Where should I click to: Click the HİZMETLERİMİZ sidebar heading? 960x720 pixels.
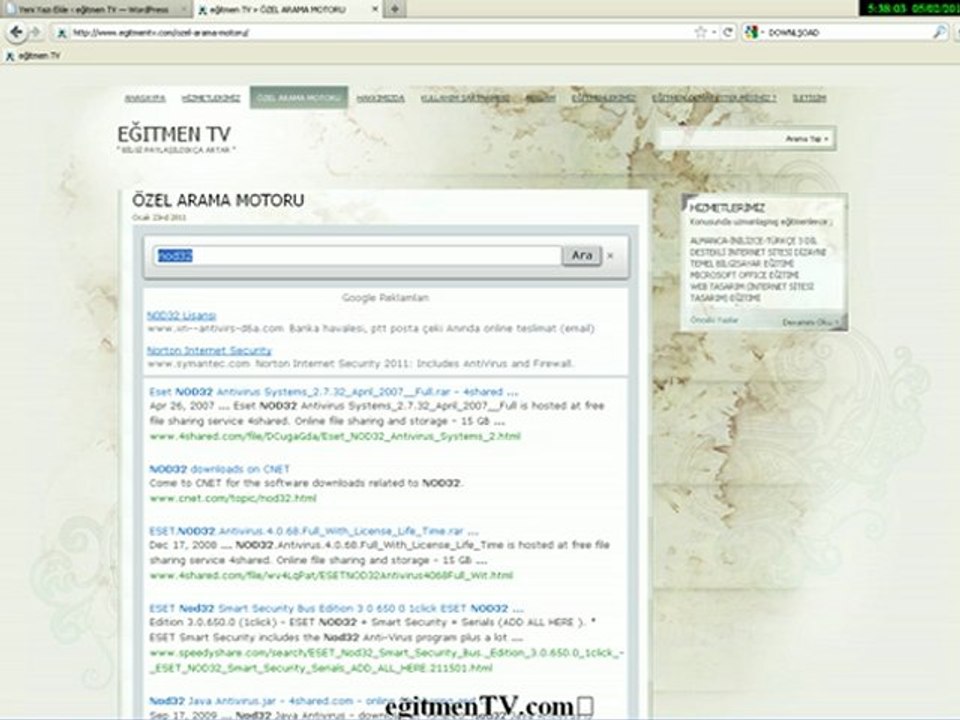point(727,208)
